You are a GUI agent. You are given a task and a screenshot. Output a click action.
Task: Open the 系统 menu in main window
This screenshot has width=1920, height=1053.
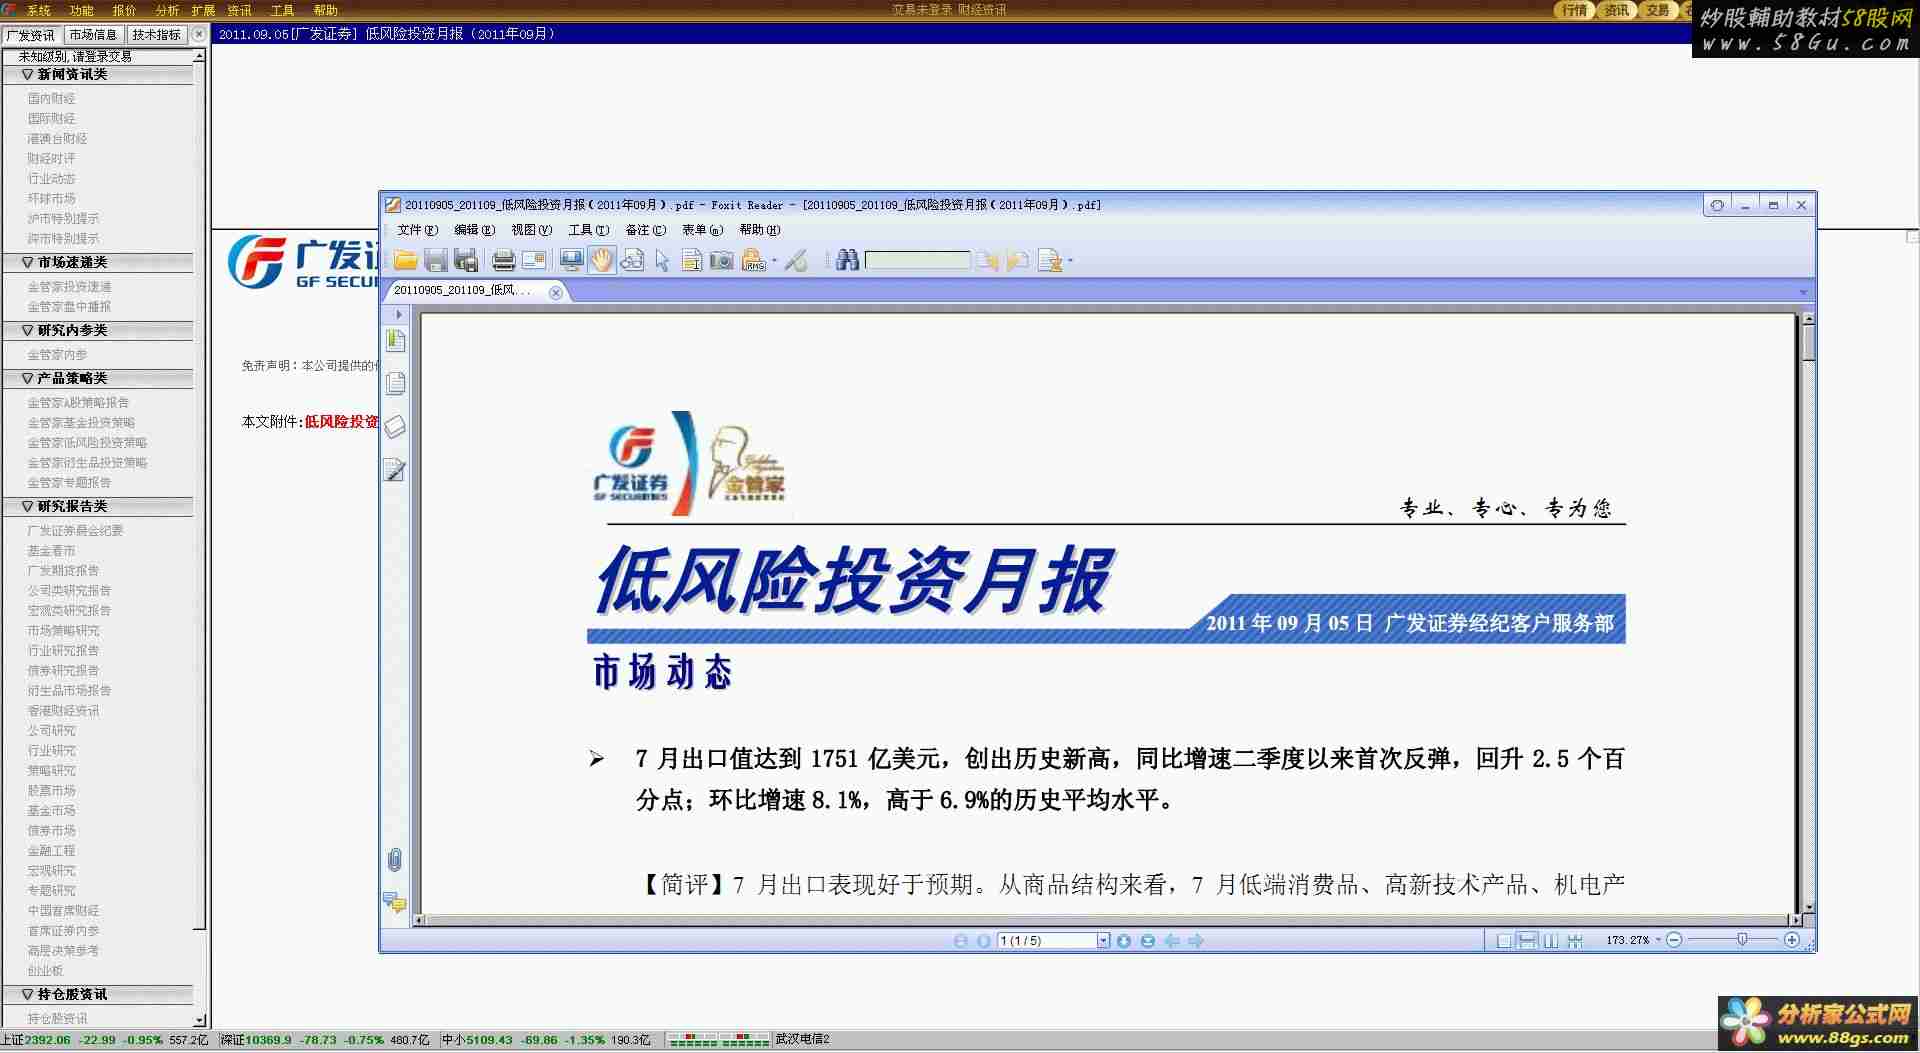coord(38,11)
